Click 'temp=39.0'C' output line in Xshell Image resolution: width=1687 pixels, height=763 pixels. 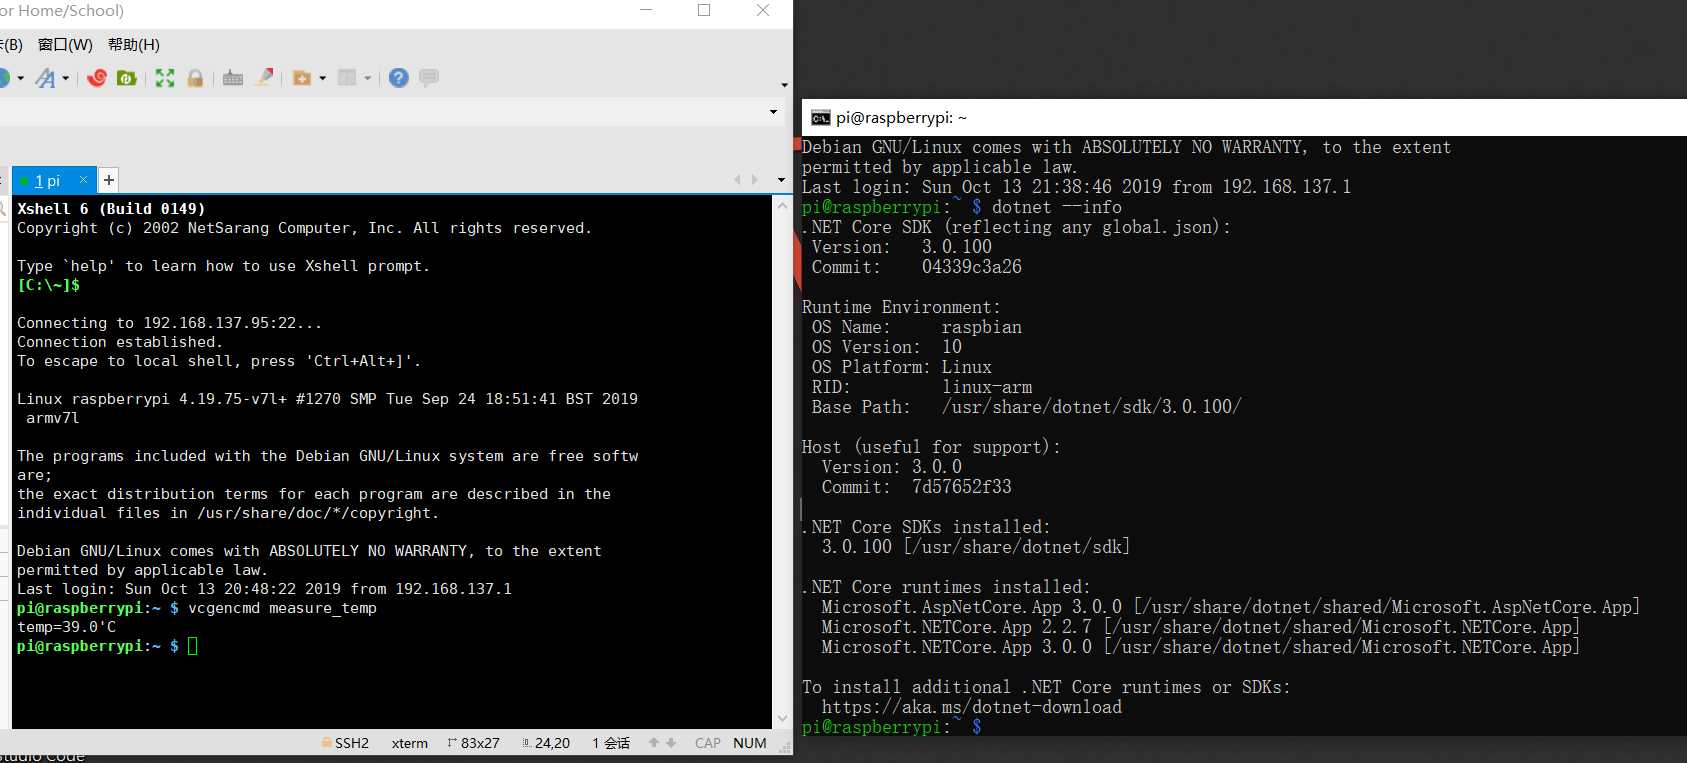[x=67, y=627]
